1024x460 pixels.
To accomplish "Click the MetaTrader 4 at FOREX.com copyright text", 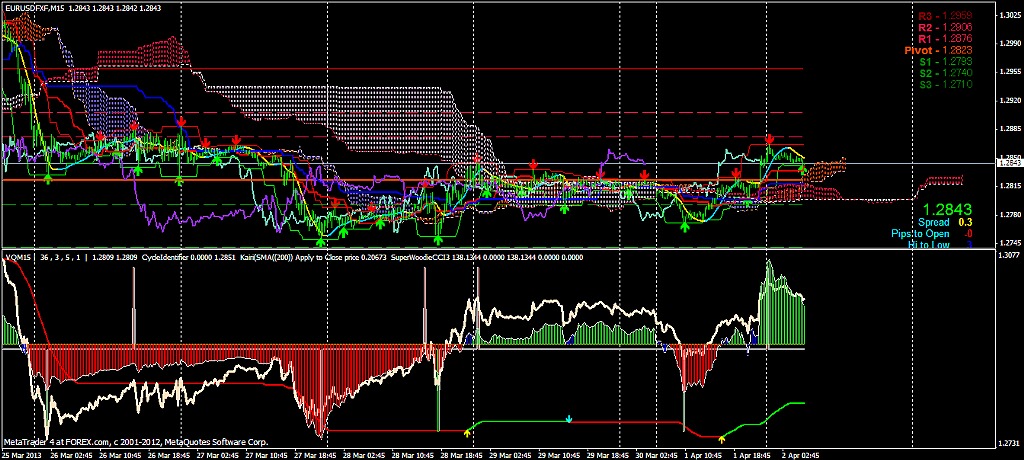I will (135, 442).
